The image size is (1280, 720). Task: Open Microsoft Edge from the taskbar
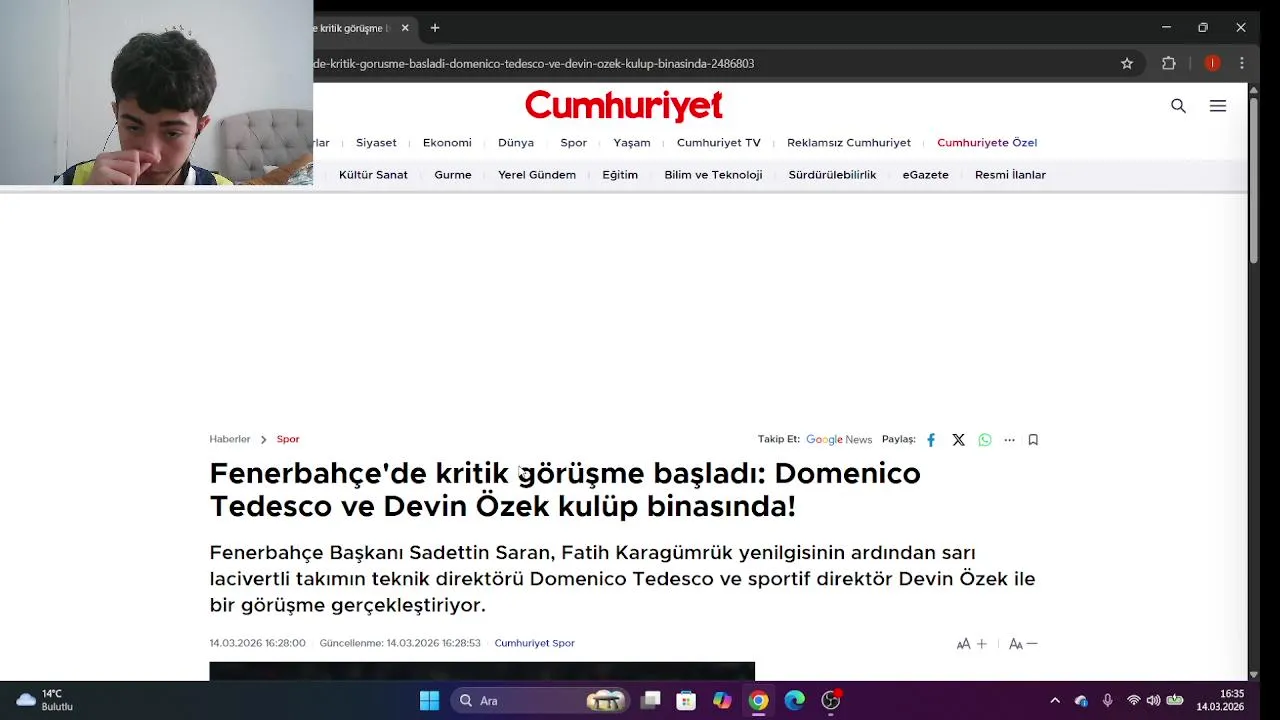click(x=794, y=701)
